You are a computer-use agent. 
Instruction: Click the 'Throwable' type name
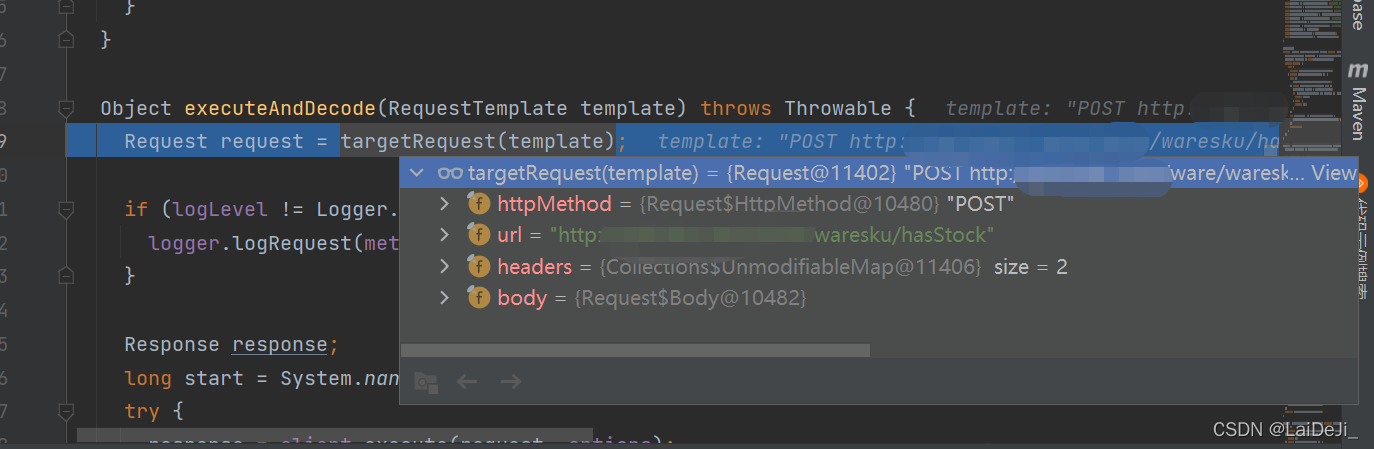837,108
